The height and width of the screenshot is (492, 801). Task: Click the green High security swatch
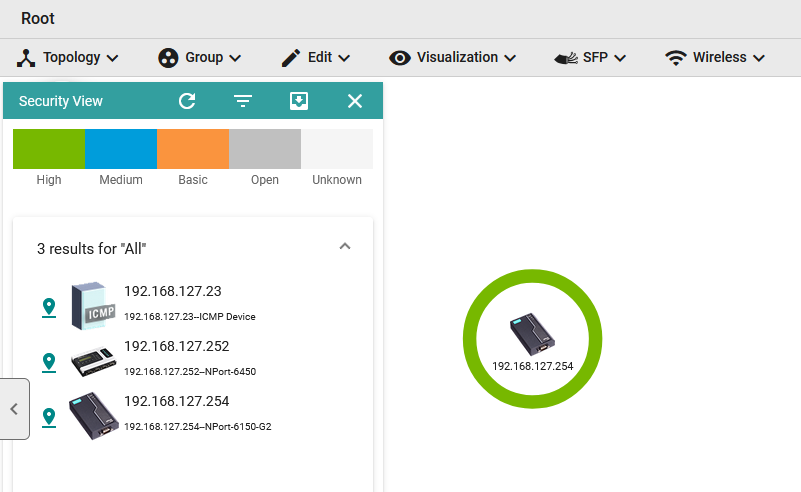[49, 149]
